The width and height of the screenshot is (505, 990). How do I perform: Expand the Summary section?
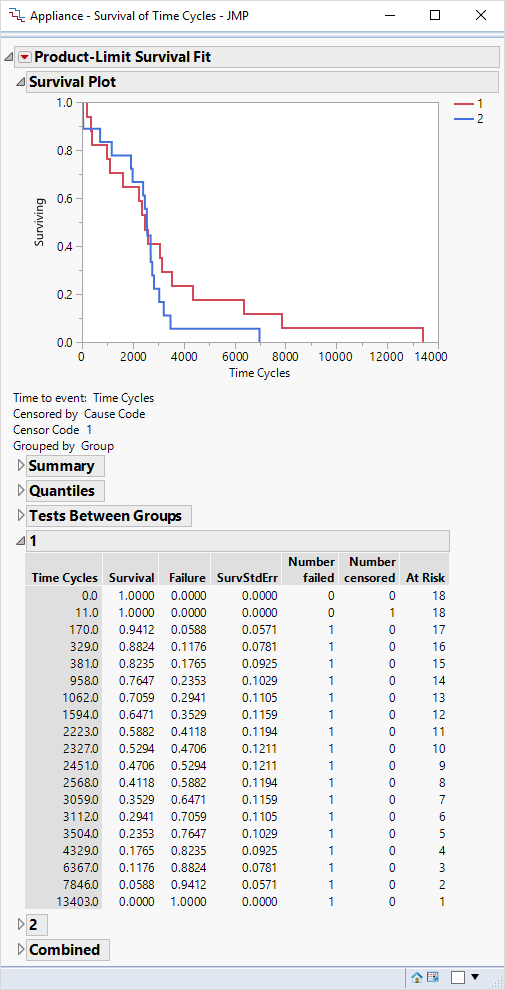tap(21, 466)
